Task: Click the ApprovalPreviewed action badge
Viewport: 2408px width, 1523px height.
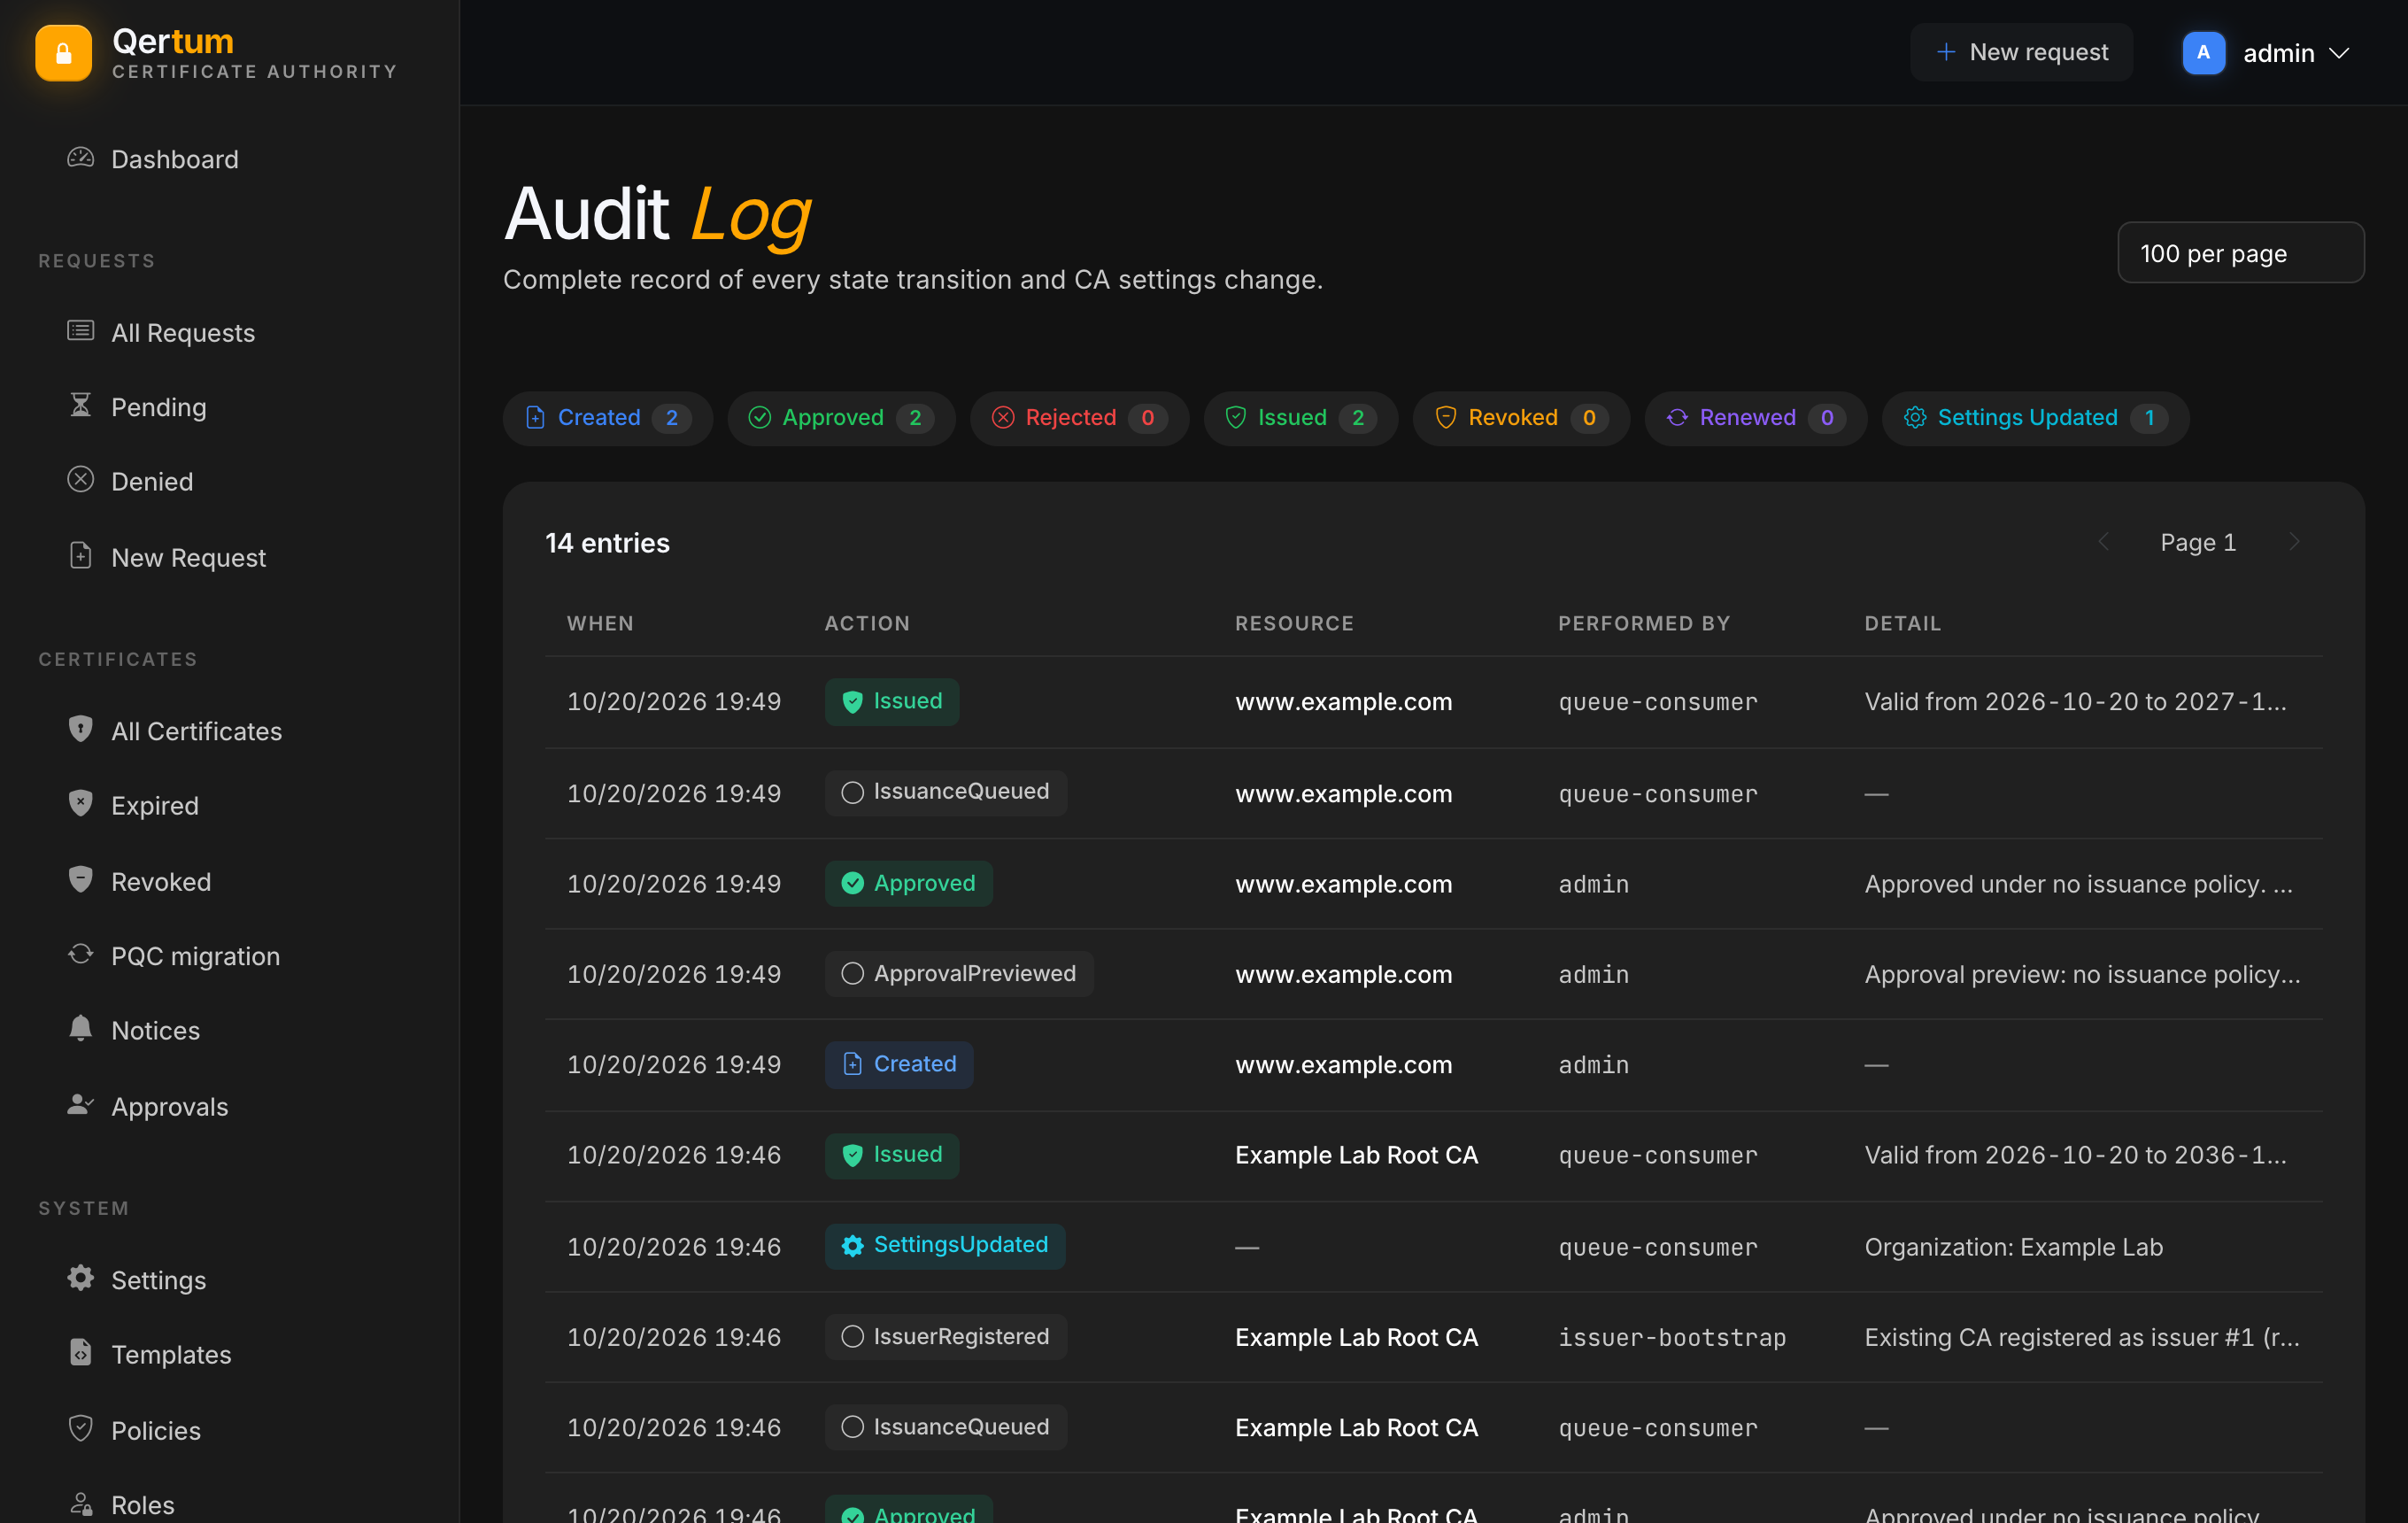Action: [959, 974]
